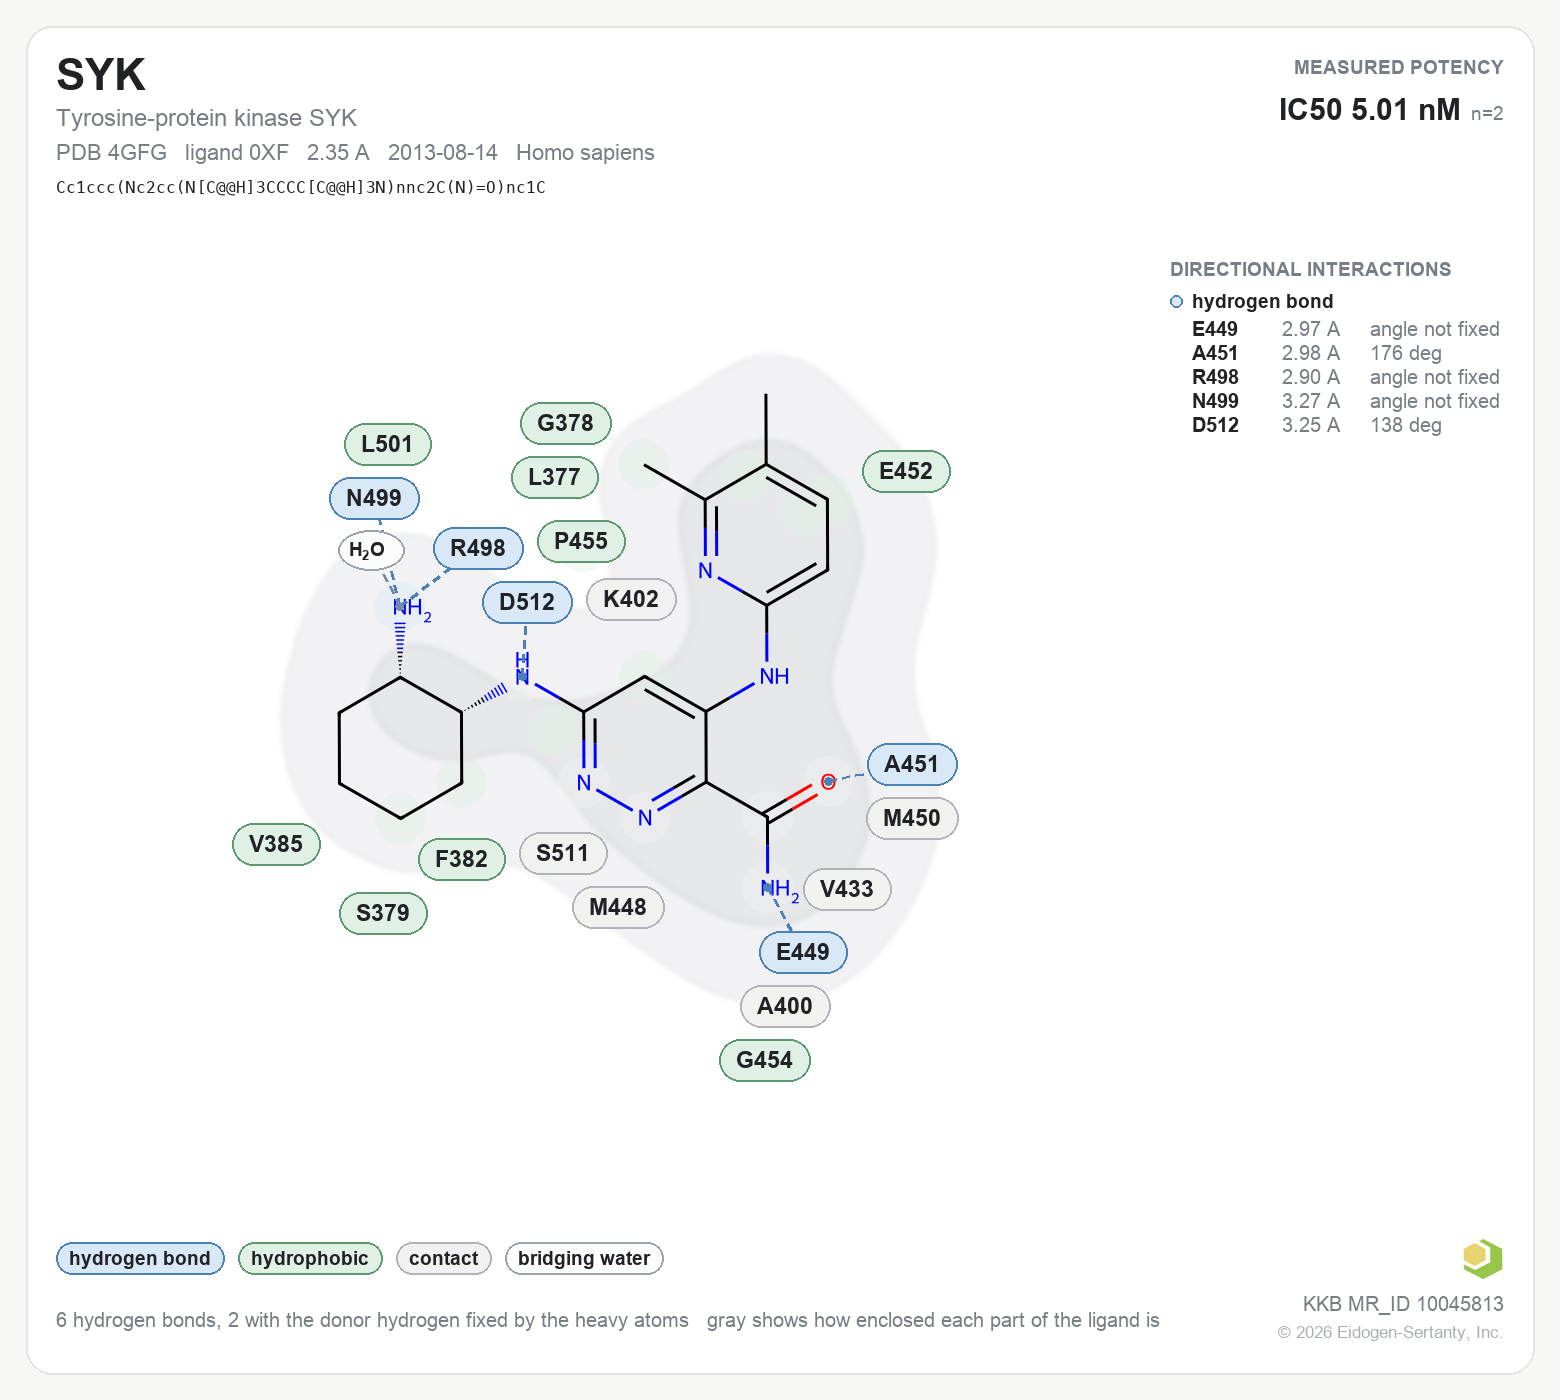Select residue label M450

pos(912,818)
